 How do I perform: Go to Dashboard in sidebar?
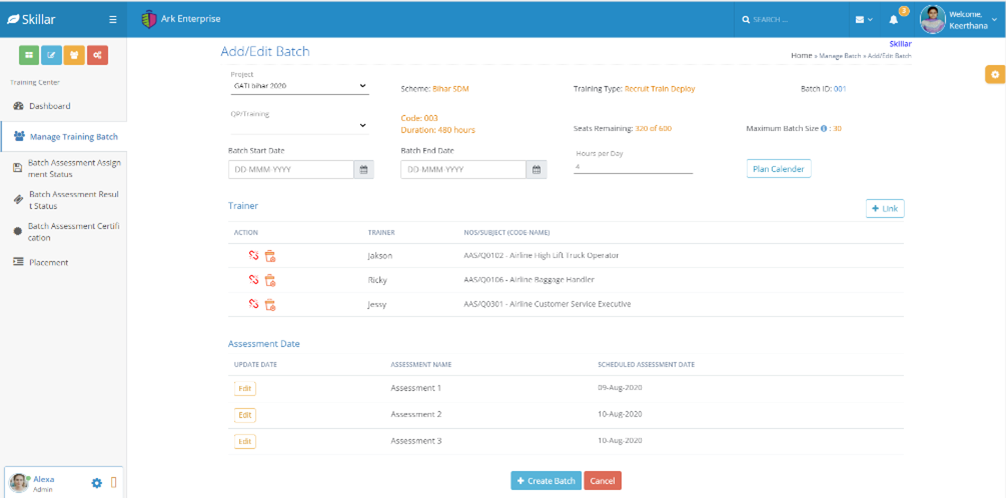point(49,106)
